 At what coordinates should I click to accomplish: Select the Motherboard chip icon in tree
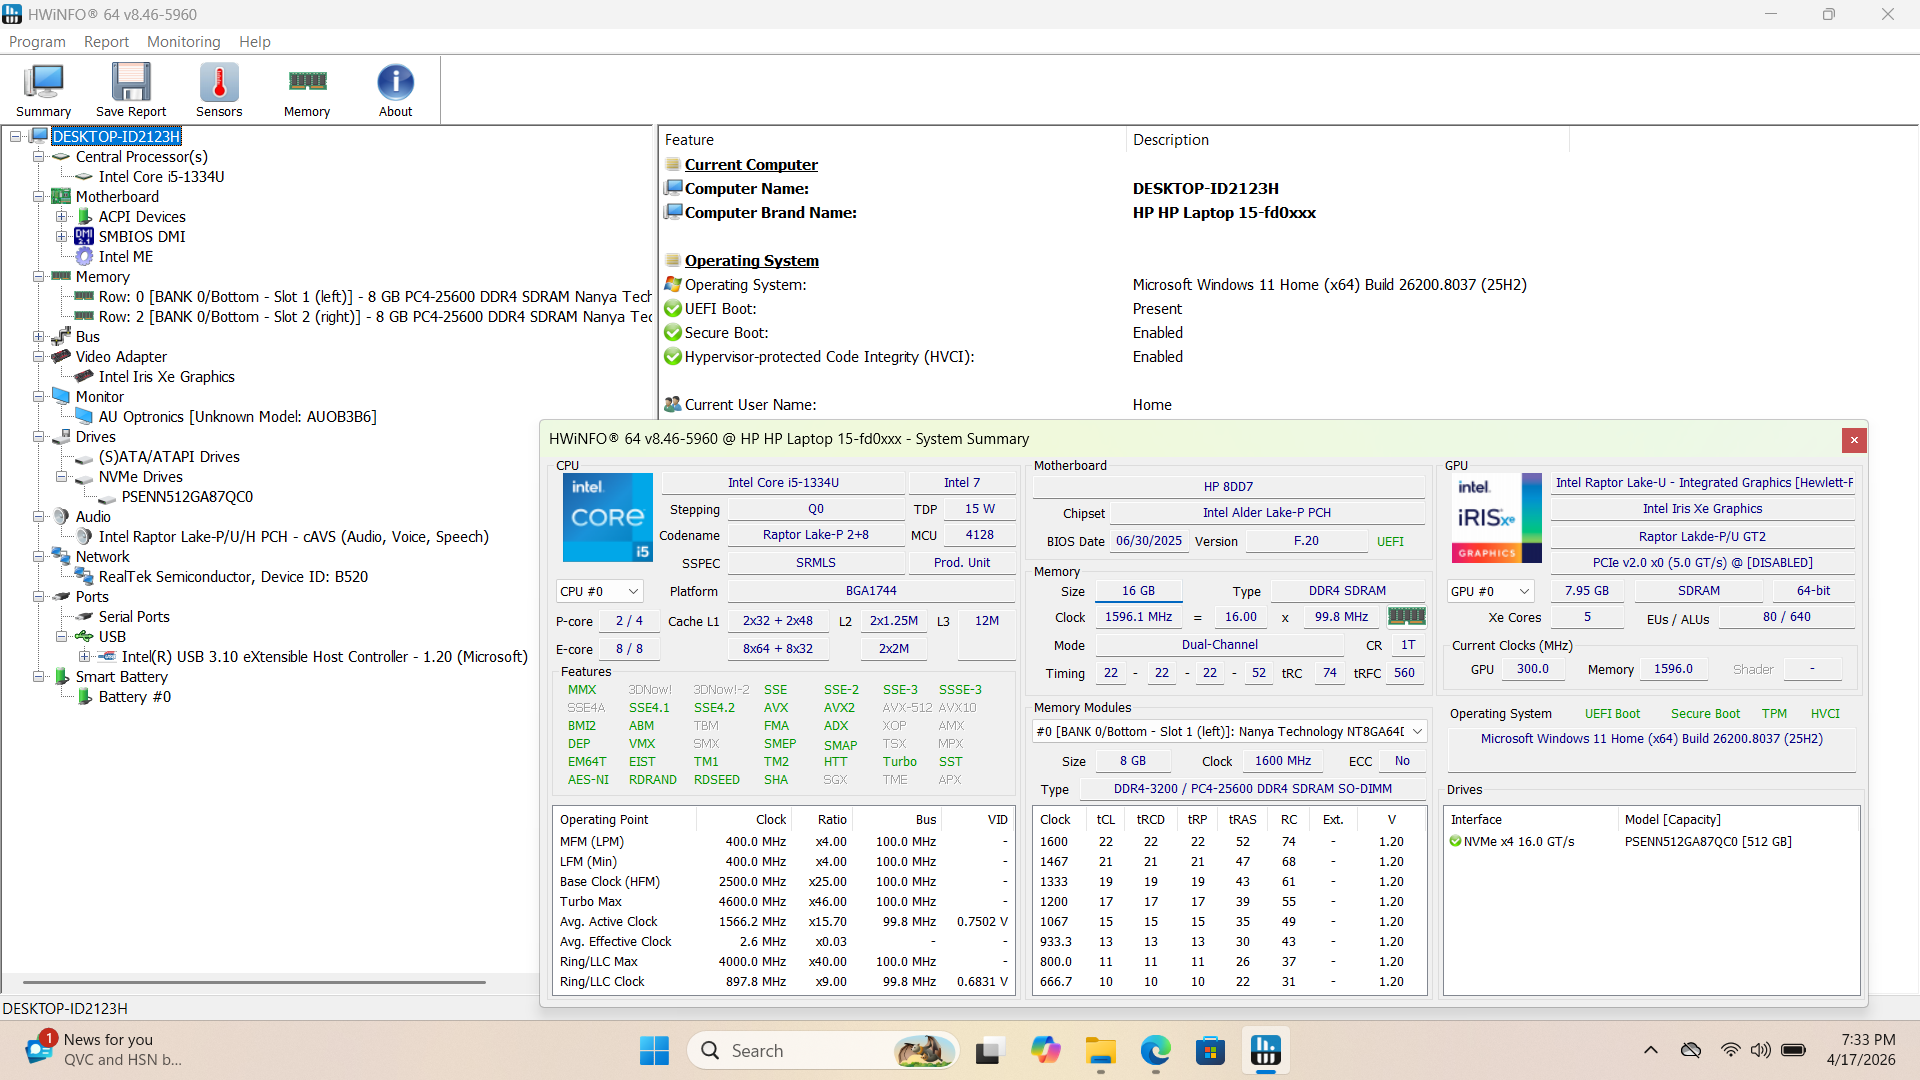(61, 197)
